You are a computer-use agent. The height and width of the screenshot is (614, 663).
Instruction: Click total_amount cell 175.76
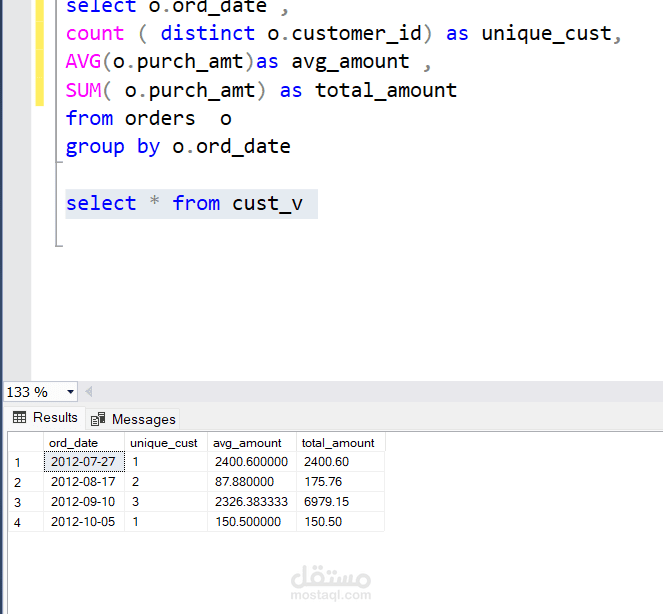point(341,482)
